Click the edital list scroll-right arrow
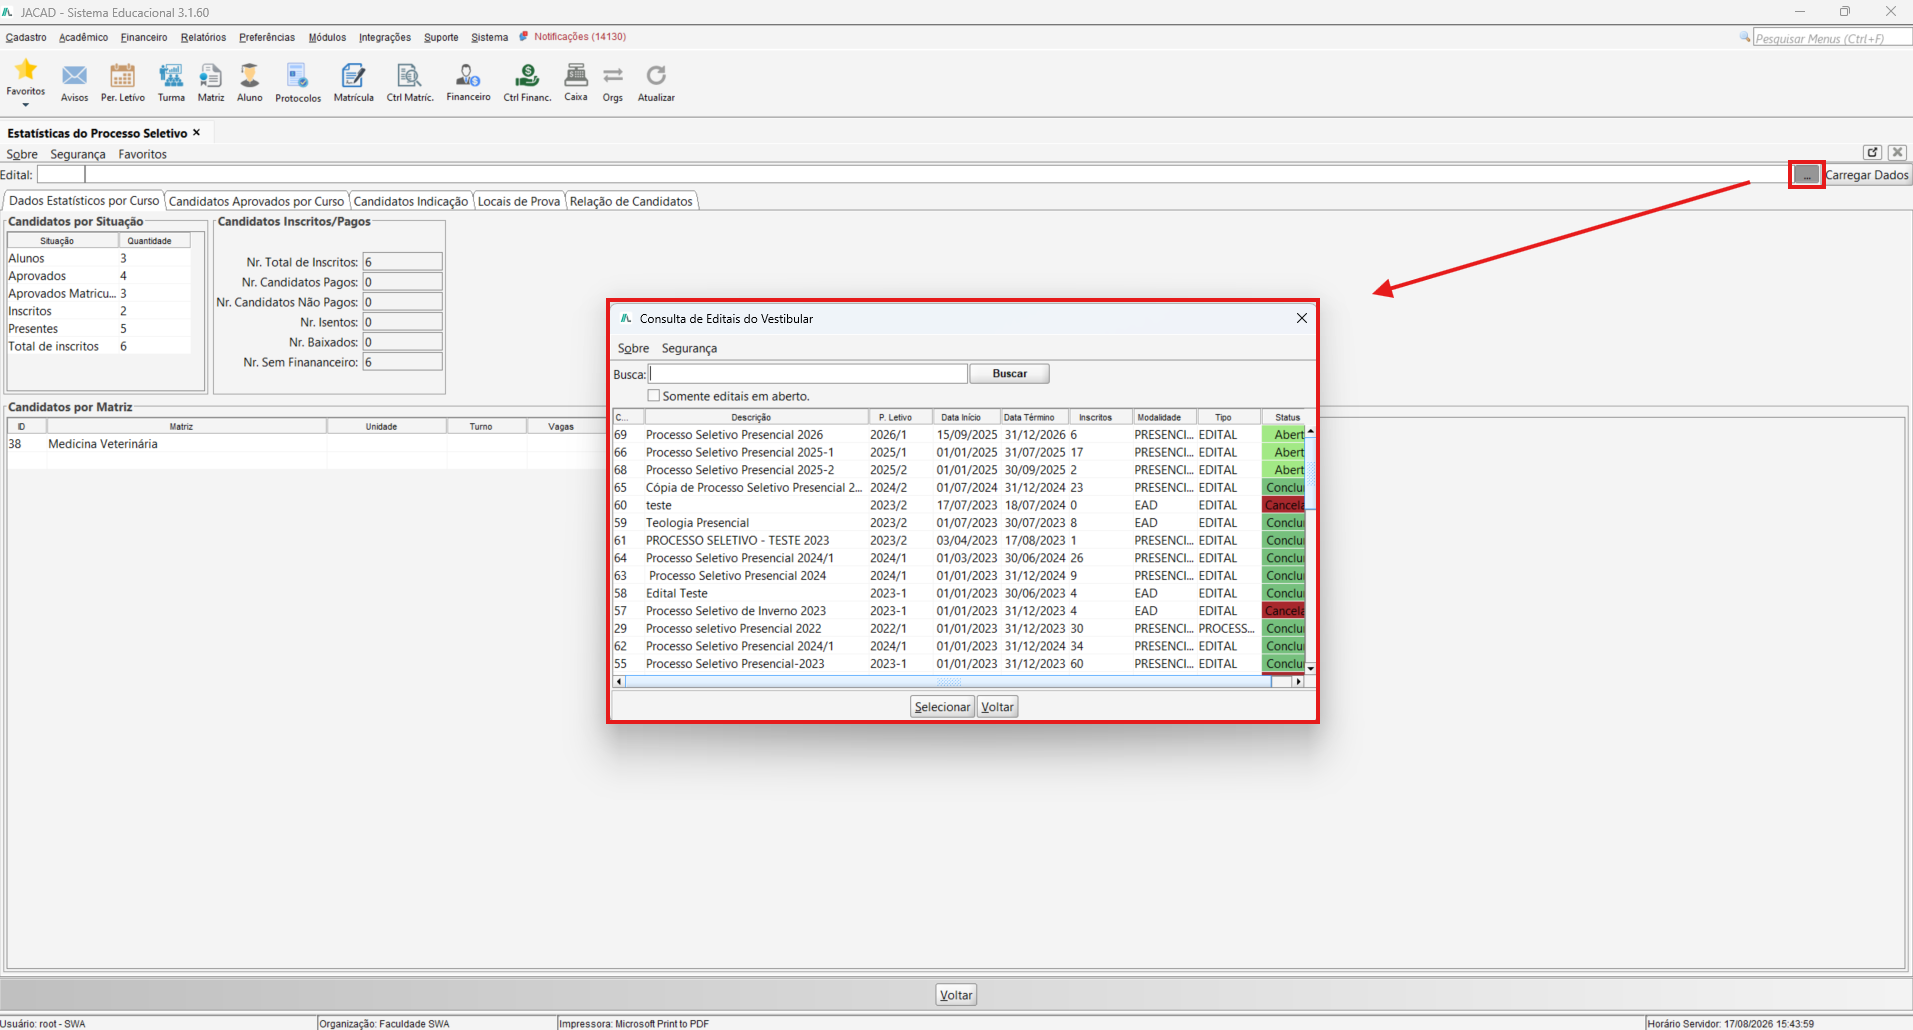Image resolution: width=1913 pixels, height=1030 pixels. coord(1298,682)
